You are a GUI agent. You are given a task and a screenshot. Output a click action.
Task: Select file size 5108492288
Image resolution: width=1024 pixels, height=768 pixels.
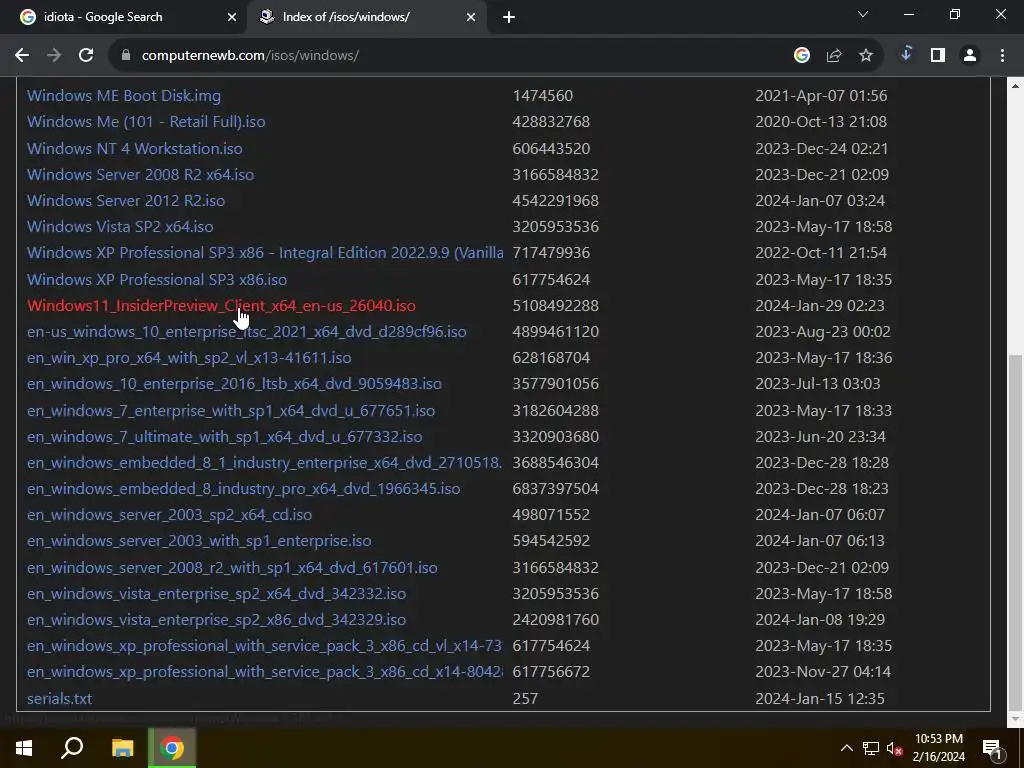point(556,306)
